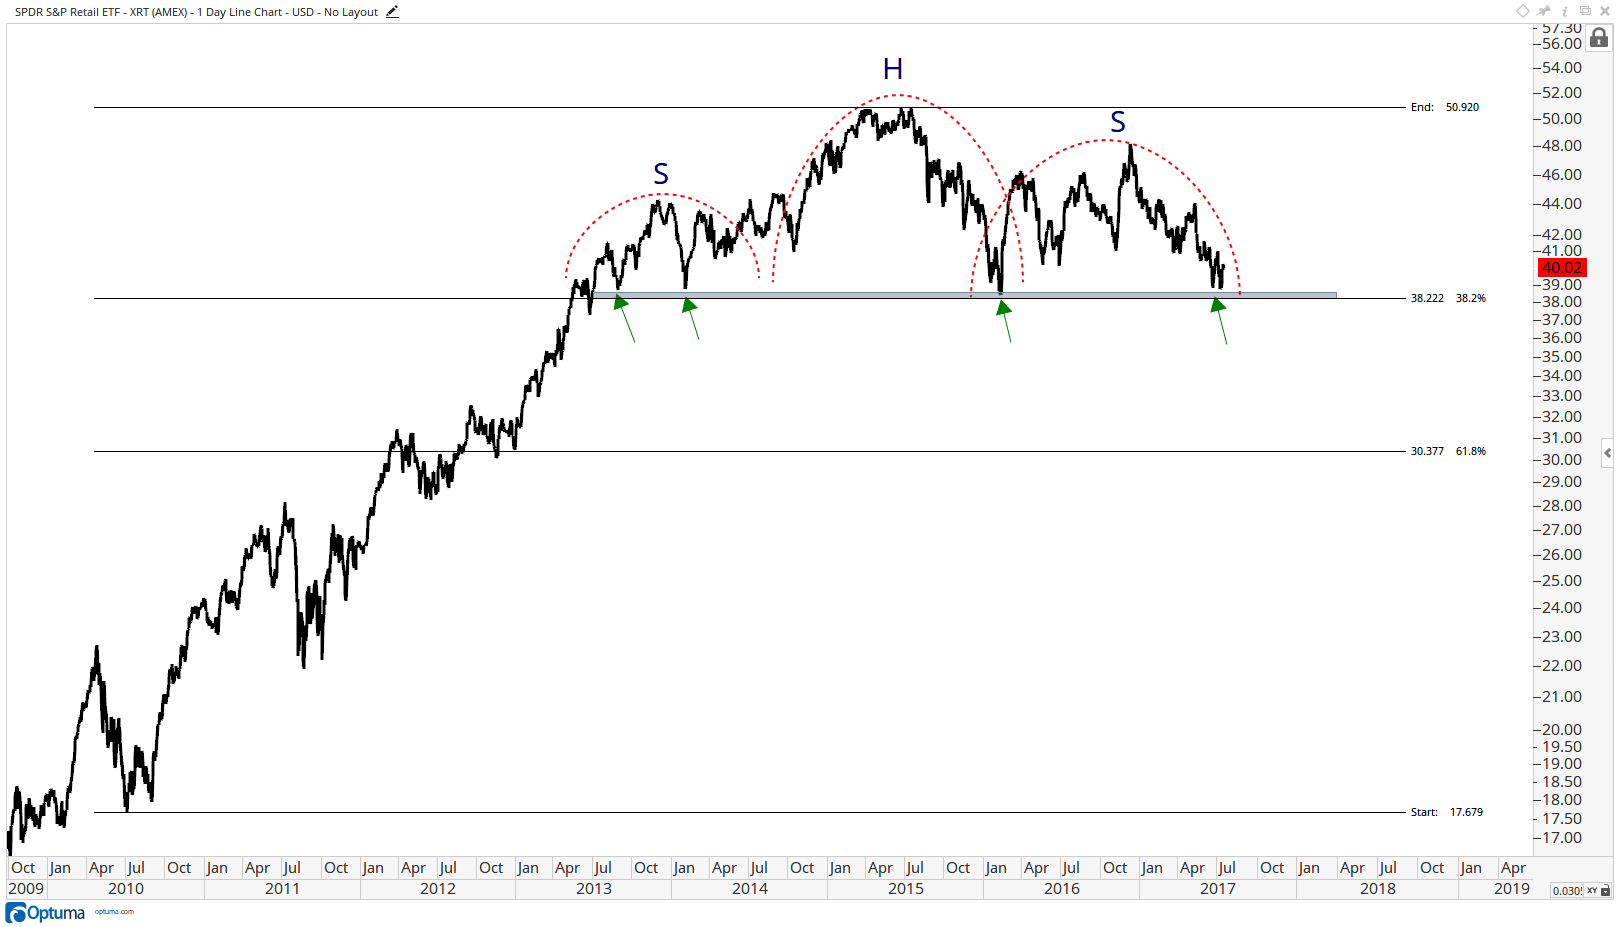This screenshot has height=927, width=1620.
Task: Click the 2009 year label on time axis
Action: (x=26, y=888)
